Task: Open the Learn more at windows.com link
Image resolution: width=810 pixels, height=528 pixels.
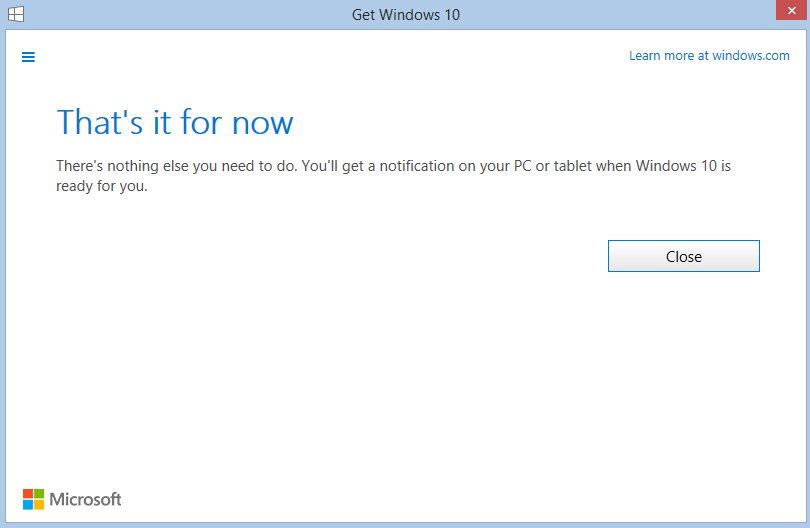Action: point(709,56)
